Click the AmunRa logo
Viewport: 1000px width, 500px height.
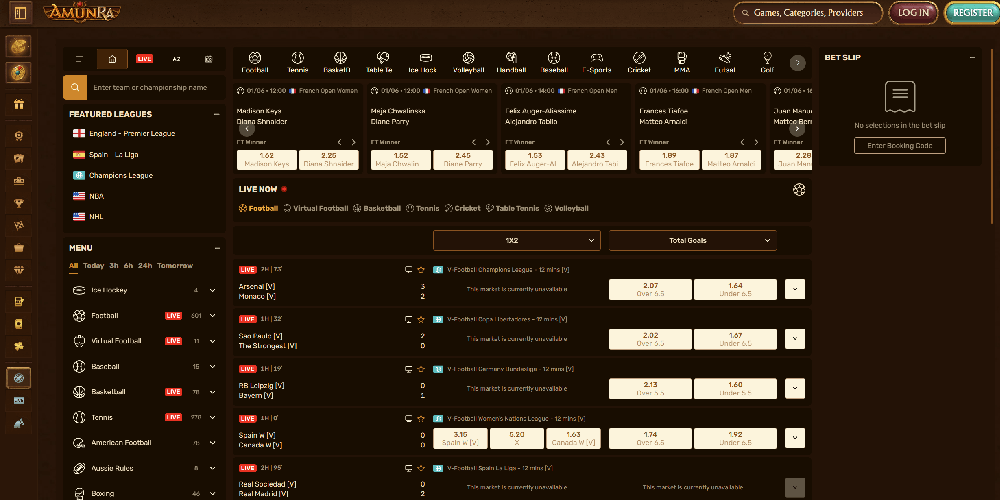point(82,12)
